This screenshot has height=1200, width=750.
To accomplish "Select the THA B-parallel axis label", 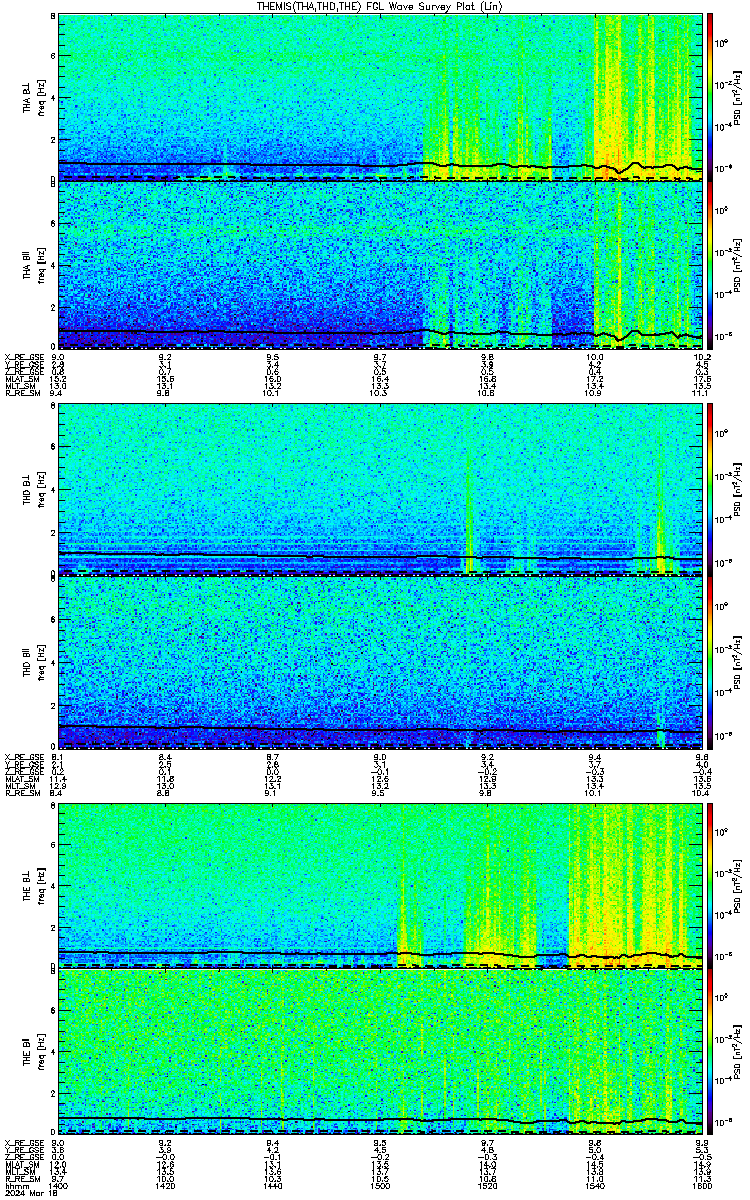I will point(28,265).
